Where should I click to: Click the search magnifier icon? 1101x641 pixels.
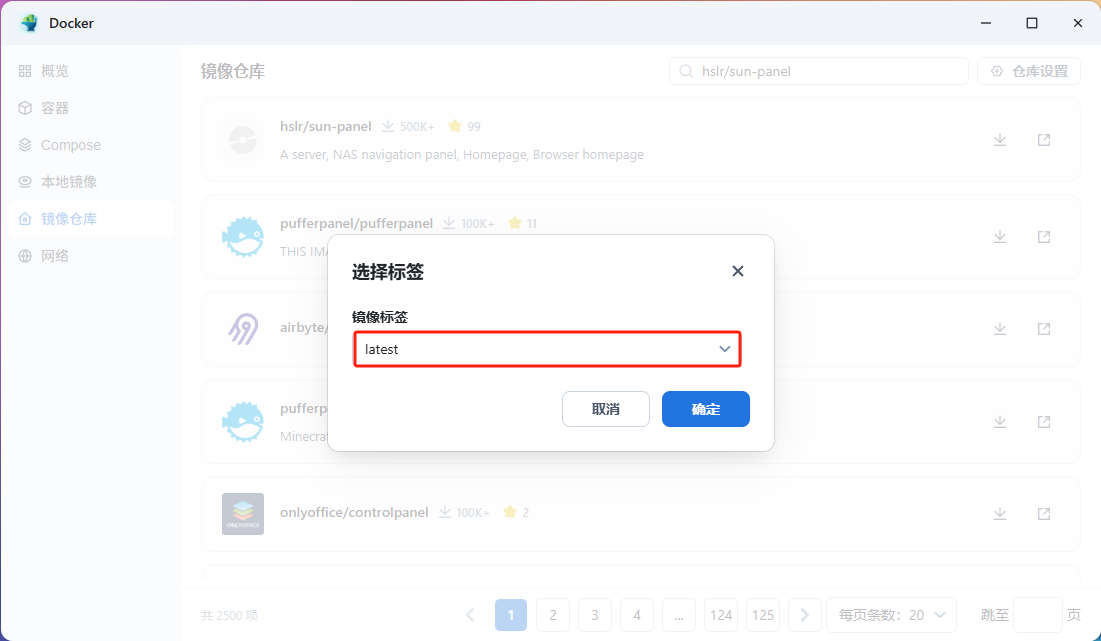point(686,71)
